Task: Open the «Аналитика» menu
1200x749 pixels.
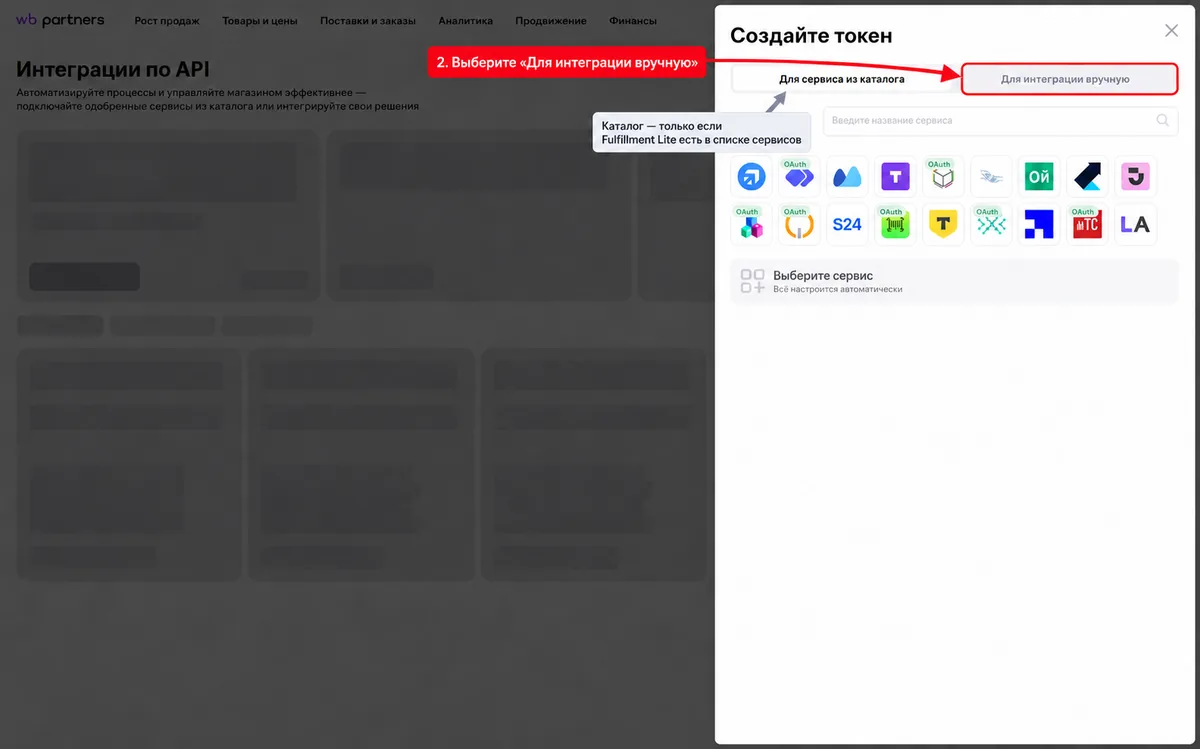Action: tap(466, 20)
